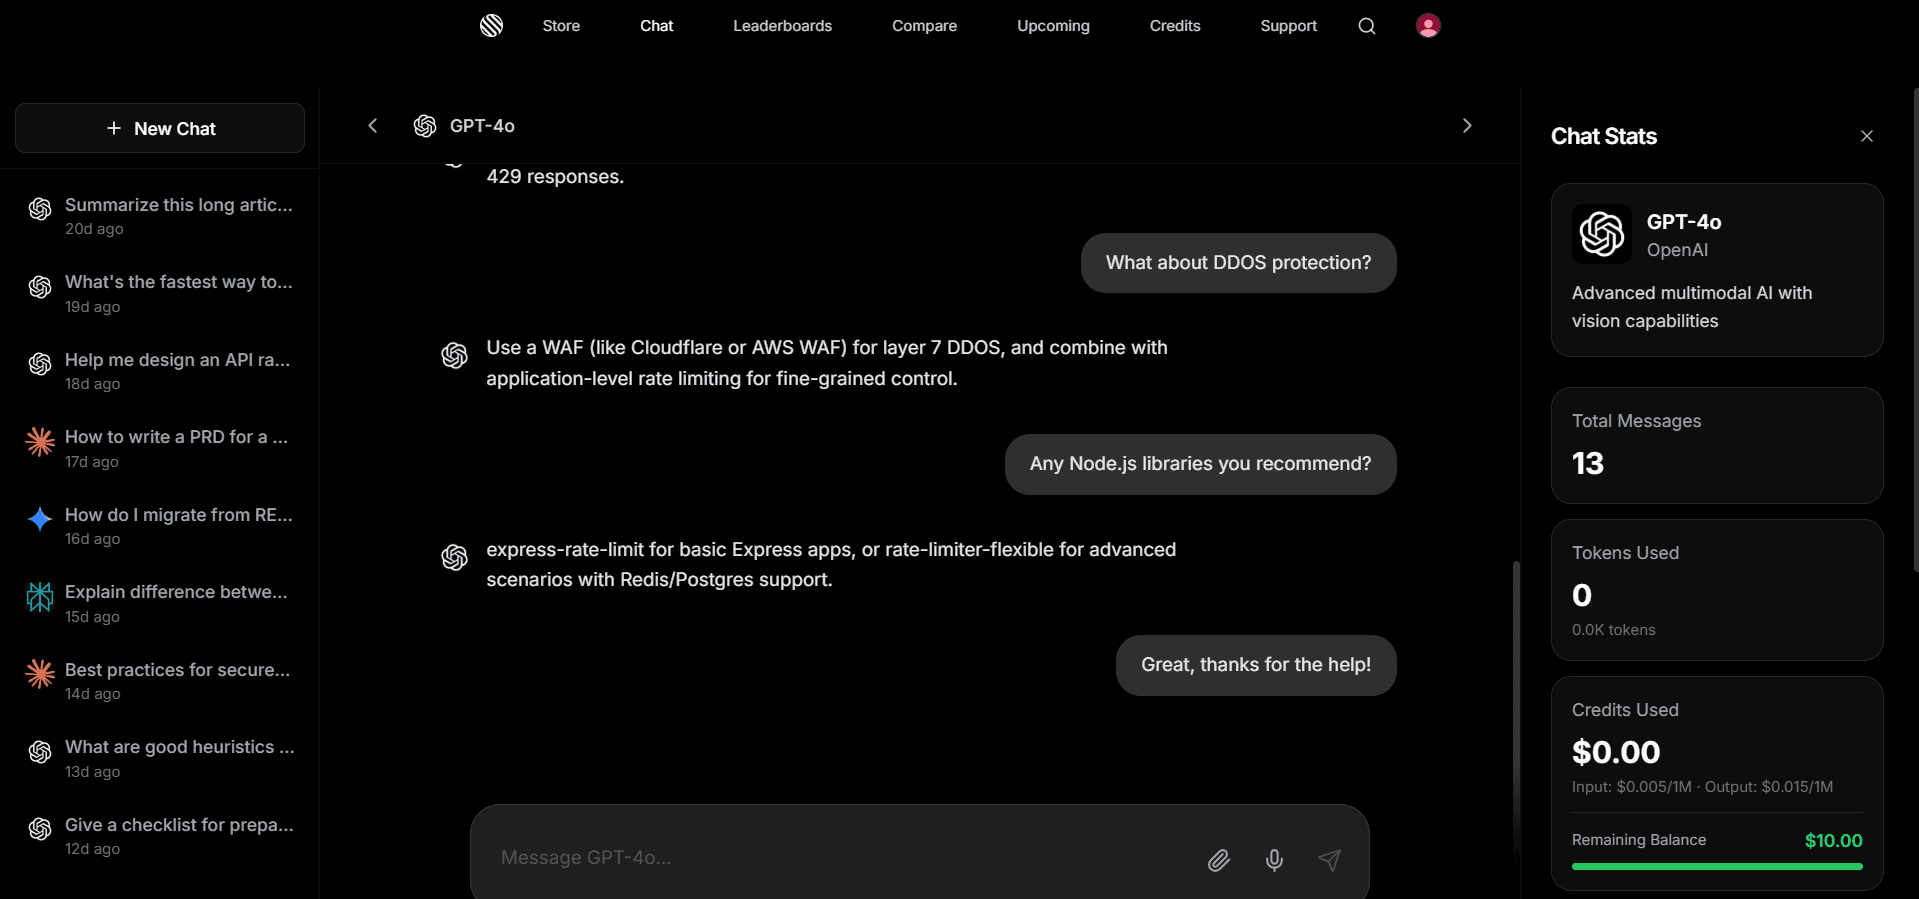Click the OpenAI icon beside 'What's the fastest way to...'

pos(40,287)
